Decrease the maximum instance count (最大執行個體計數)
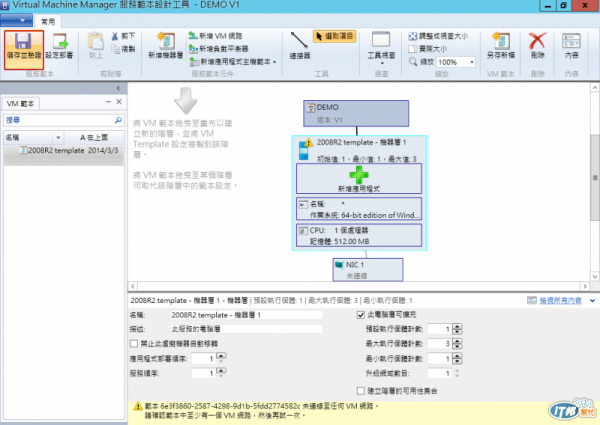 tap(457, 346)
